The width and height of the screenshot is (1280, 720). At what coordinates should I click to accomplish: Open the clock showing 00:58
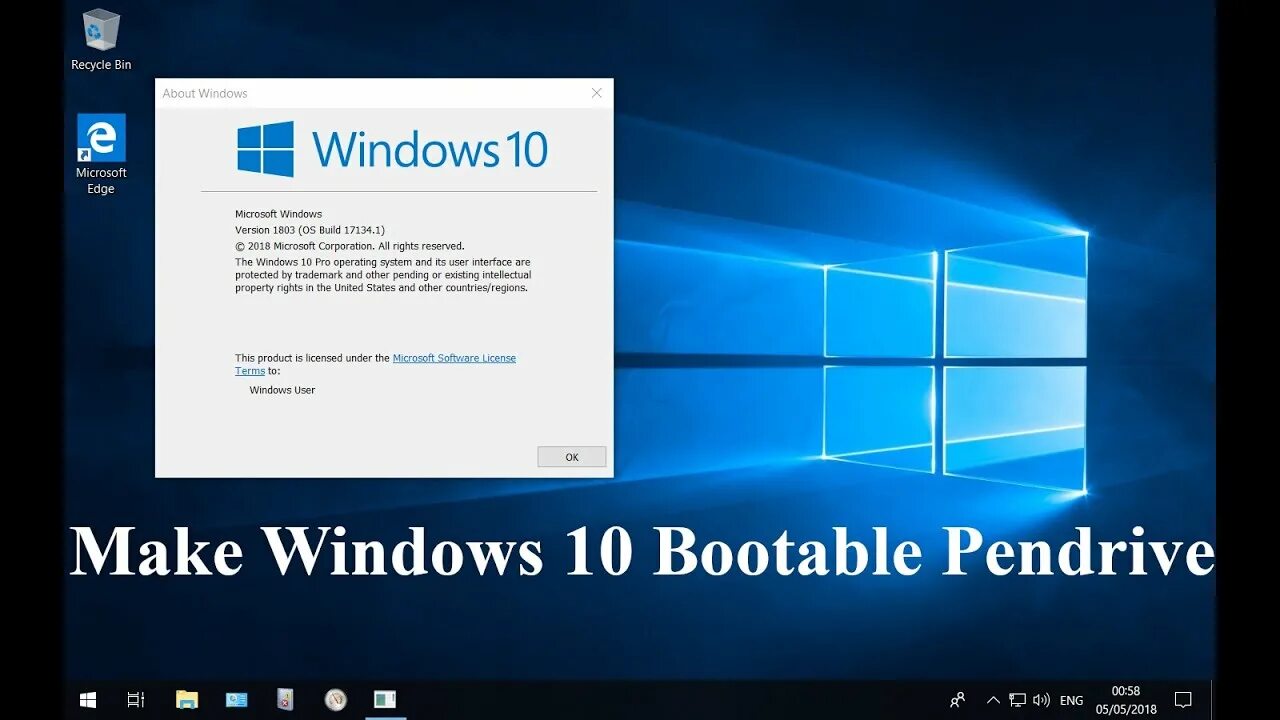point(1126,700)
